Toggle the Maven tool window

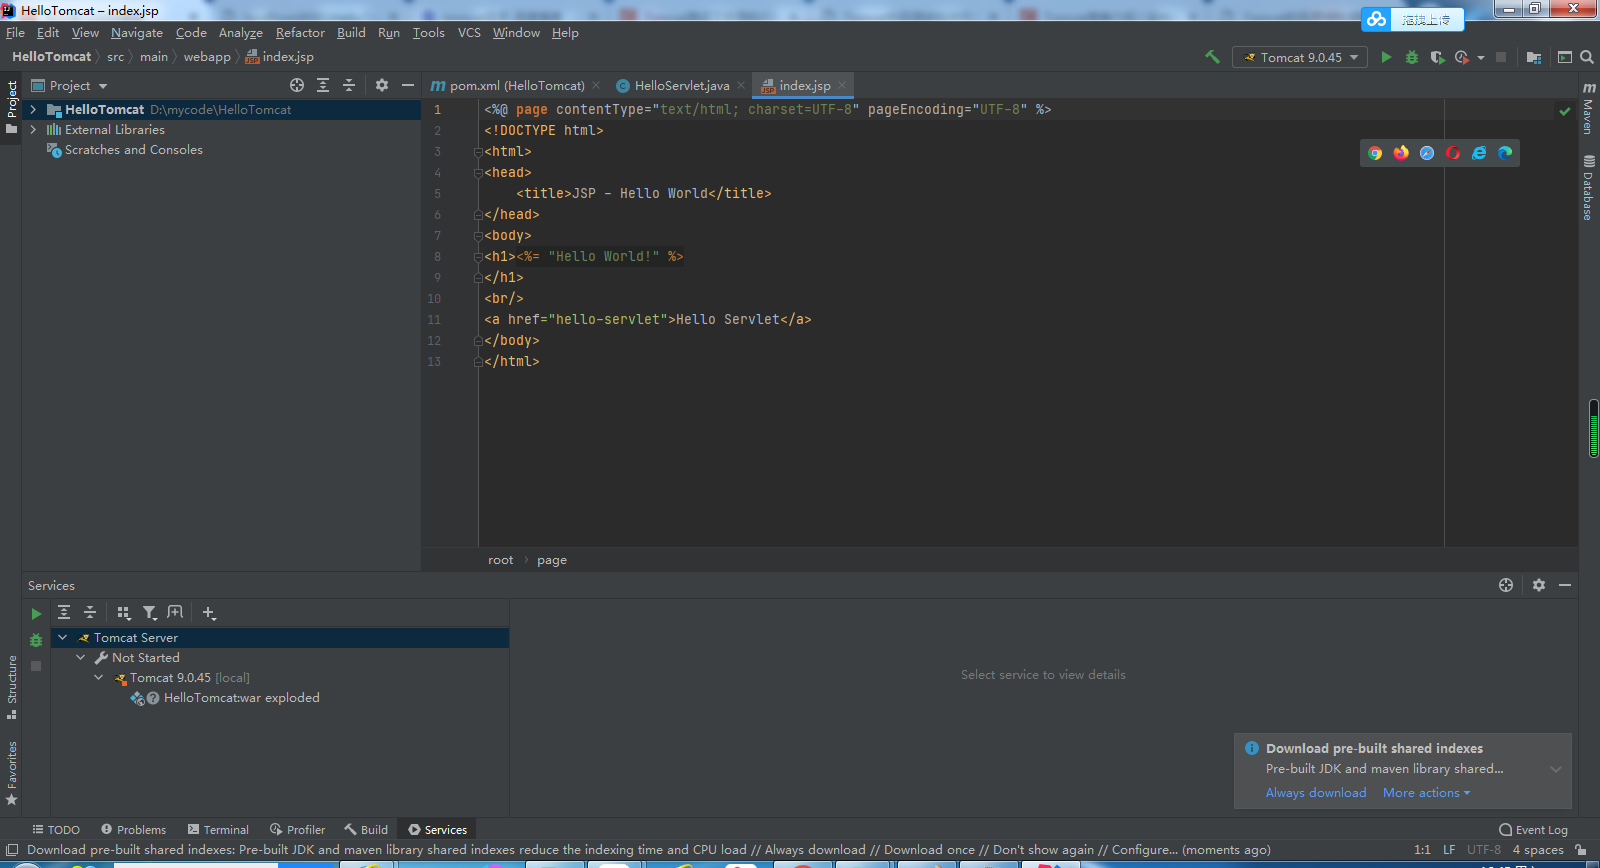tap(1588, 108)
